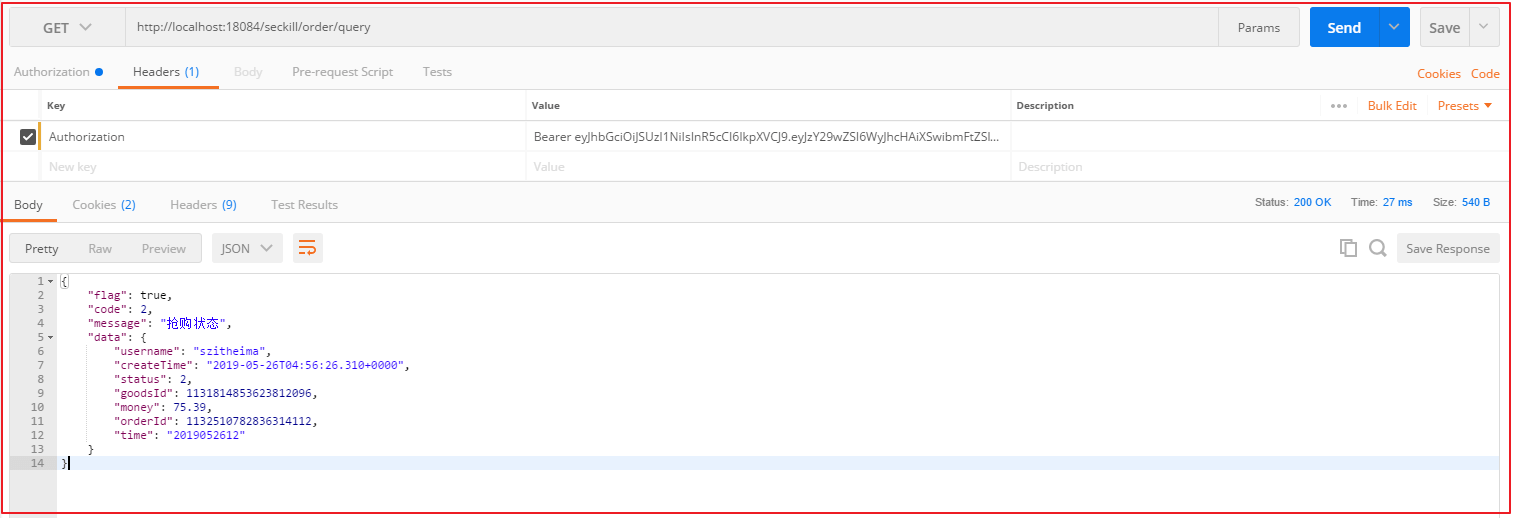Click the 27 ms time value
The height and width of the screenshot is (518, 1513).
(1397, 202)
